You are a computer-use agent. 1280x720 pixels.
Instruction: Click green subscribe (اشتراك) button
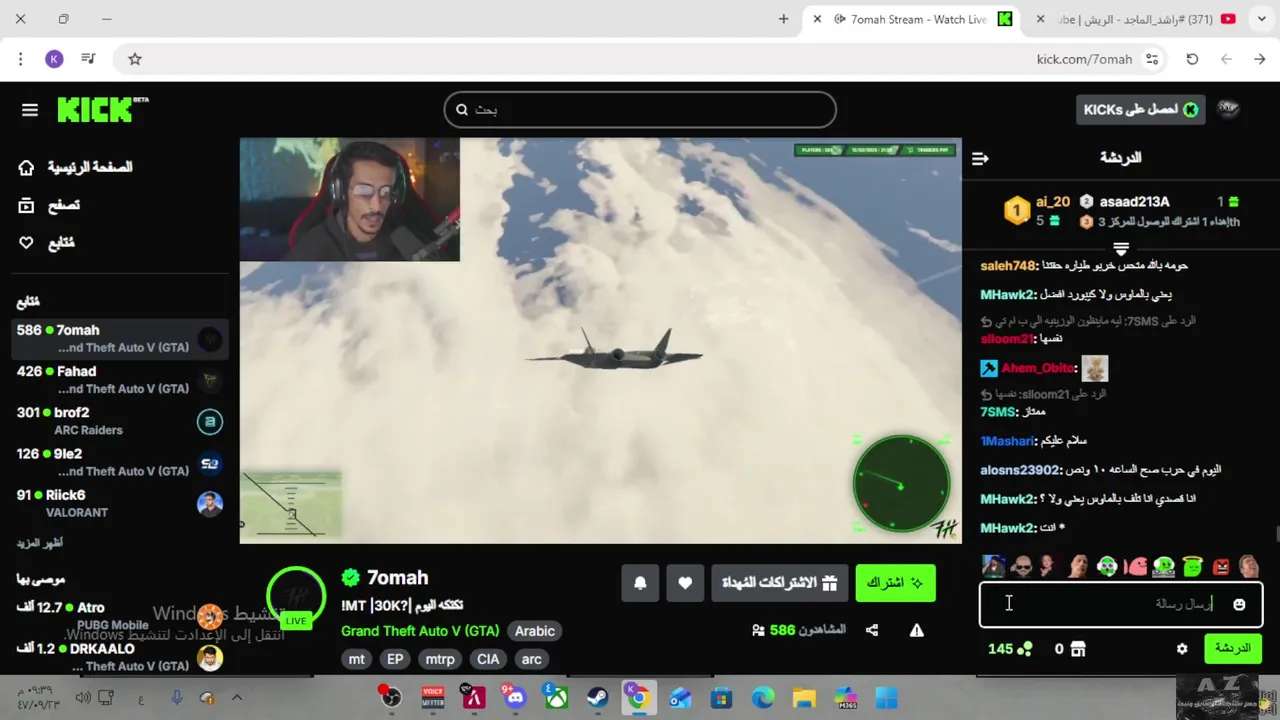pyautogui.click(x=895, y=583)
